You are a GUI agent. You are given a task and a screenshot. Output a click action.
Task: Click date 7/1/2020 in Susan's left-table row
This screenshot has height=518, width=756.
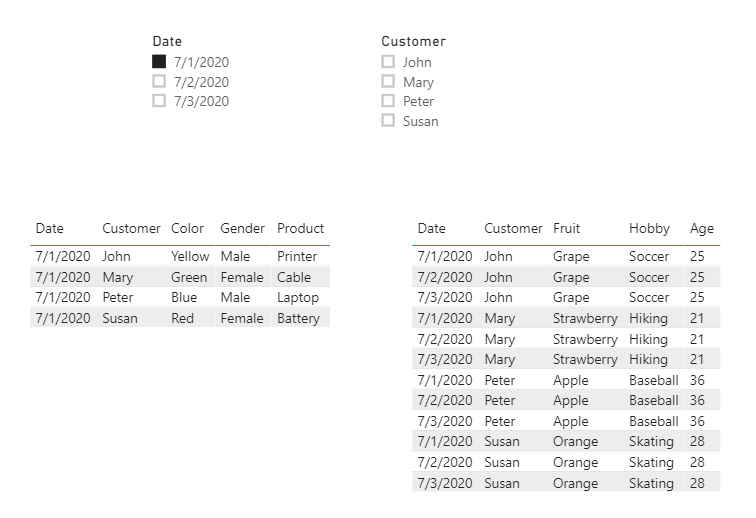click(63, 318)
